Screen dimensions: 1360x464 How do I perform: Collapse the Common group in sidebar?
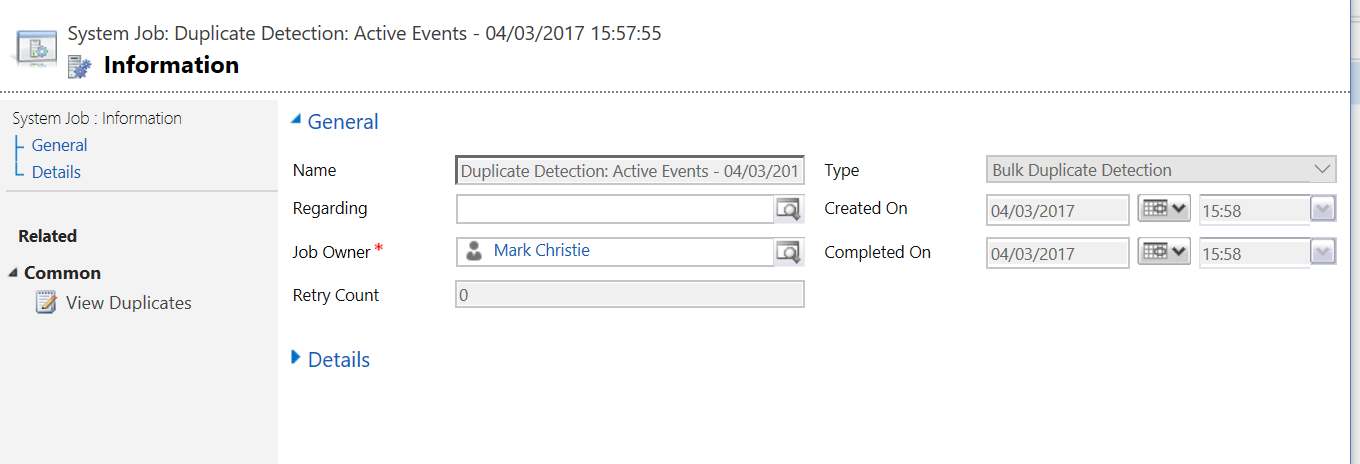13,273
